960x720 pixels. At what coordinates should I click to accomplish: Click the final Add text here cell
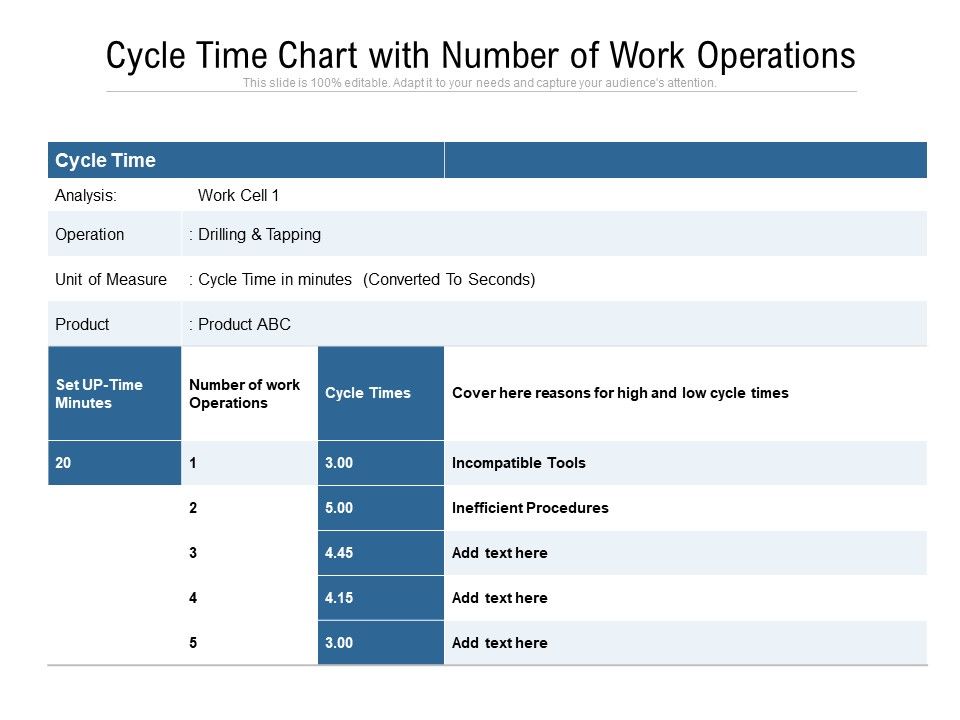tap(498, 642)
